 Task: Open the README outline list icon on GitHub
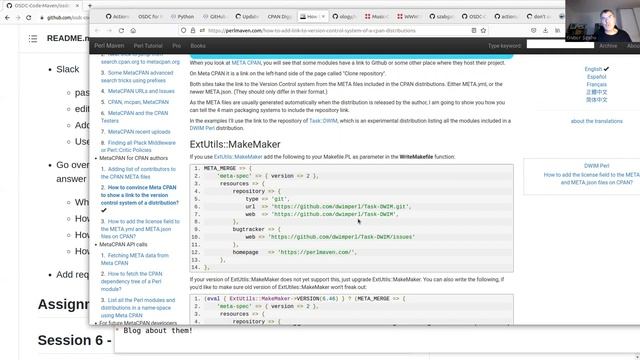pos(33,39)
